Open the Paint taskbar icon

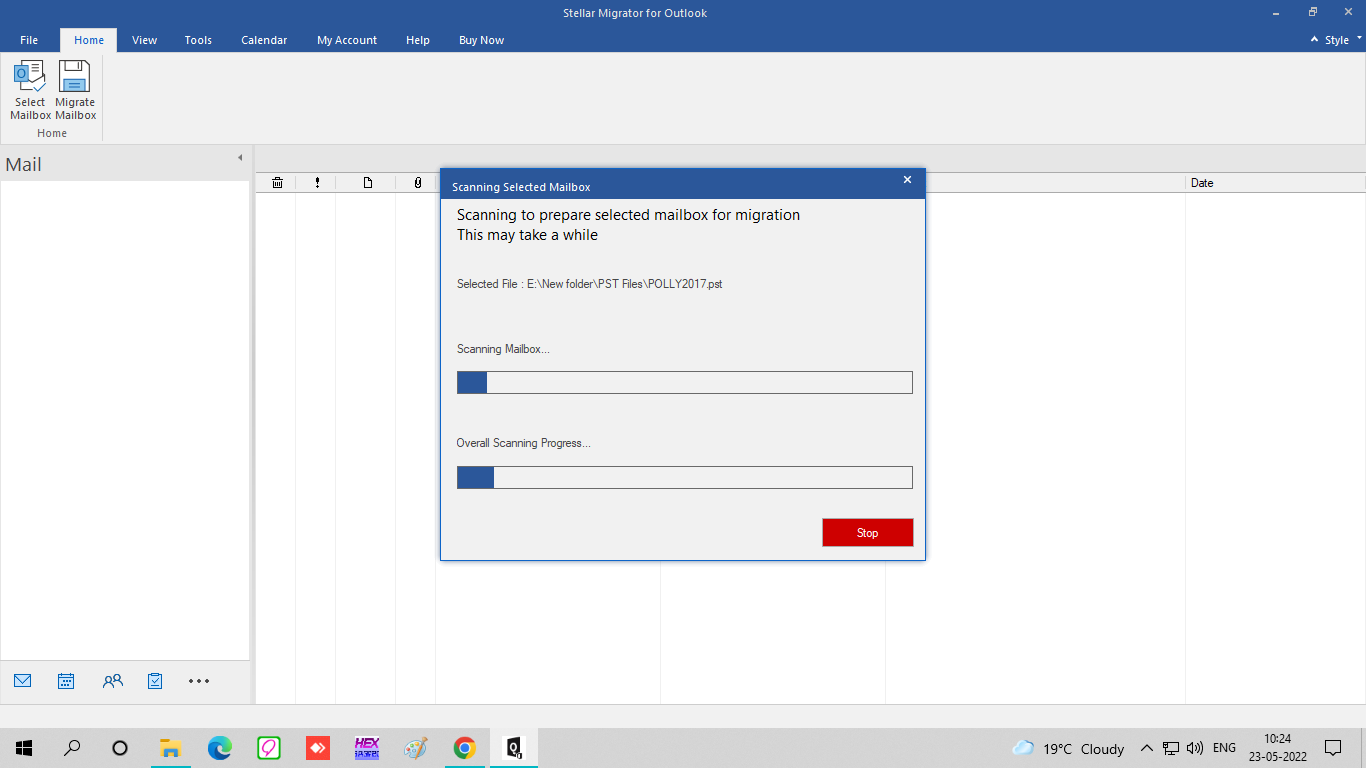pos(415,748)
